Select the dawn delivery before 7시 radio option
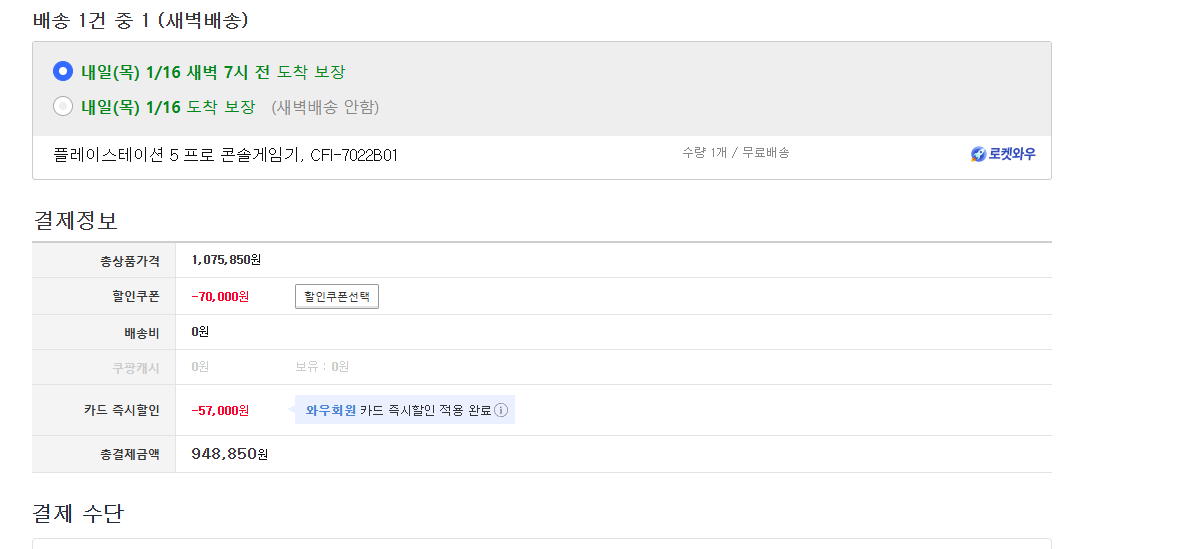Viewport: 1179px width, 549px height. click(x=63, y=71)
